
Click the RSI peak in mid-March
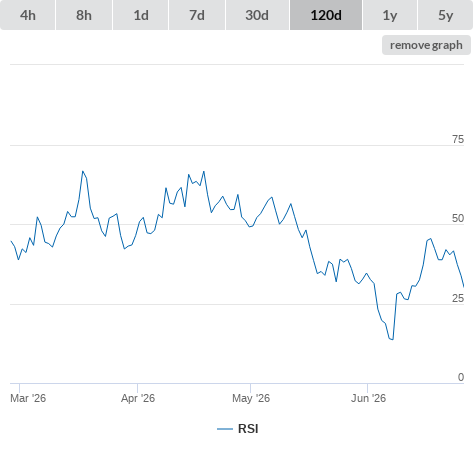click(x=83, y=171)
